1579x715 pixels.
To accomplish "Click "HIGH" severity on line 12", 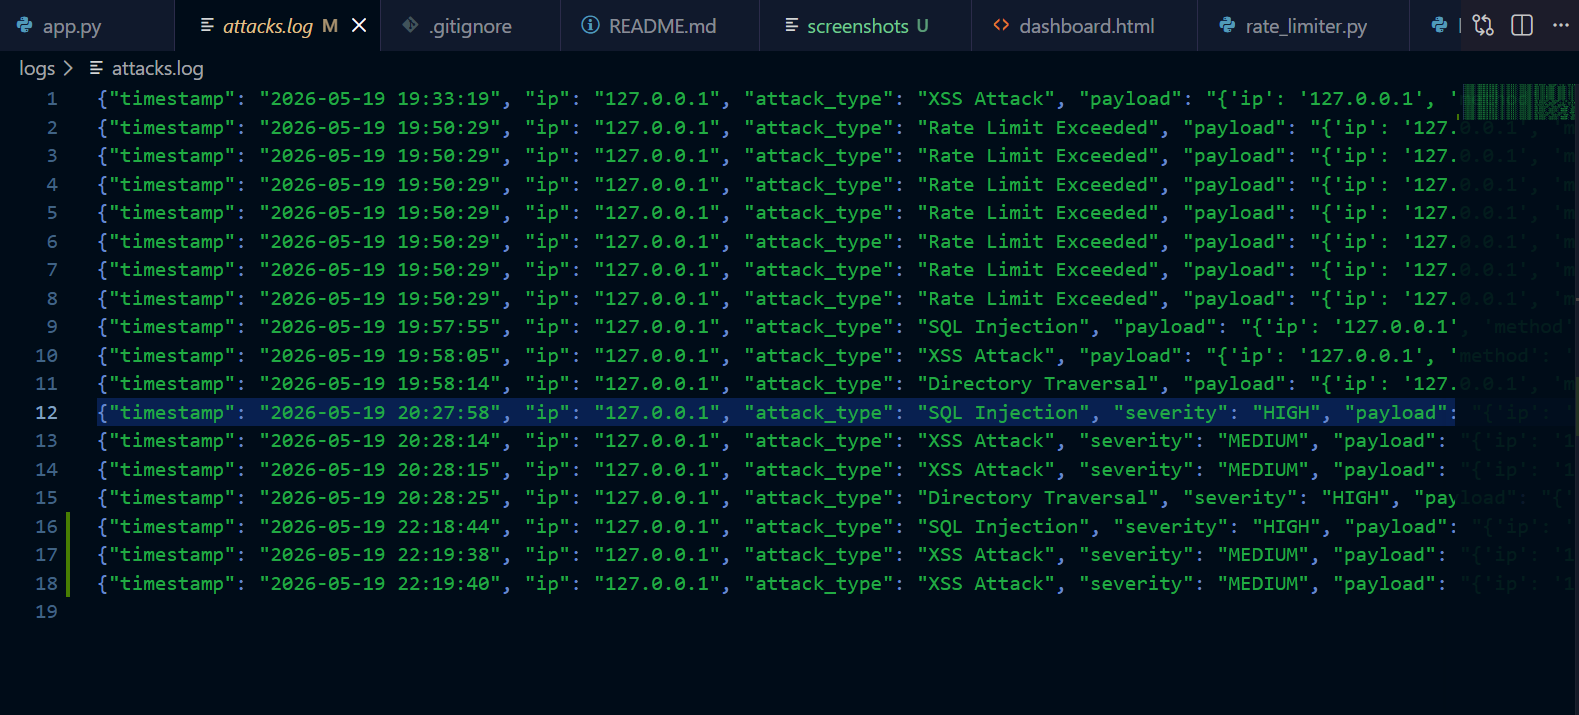I will click(x=1287, y=413).
